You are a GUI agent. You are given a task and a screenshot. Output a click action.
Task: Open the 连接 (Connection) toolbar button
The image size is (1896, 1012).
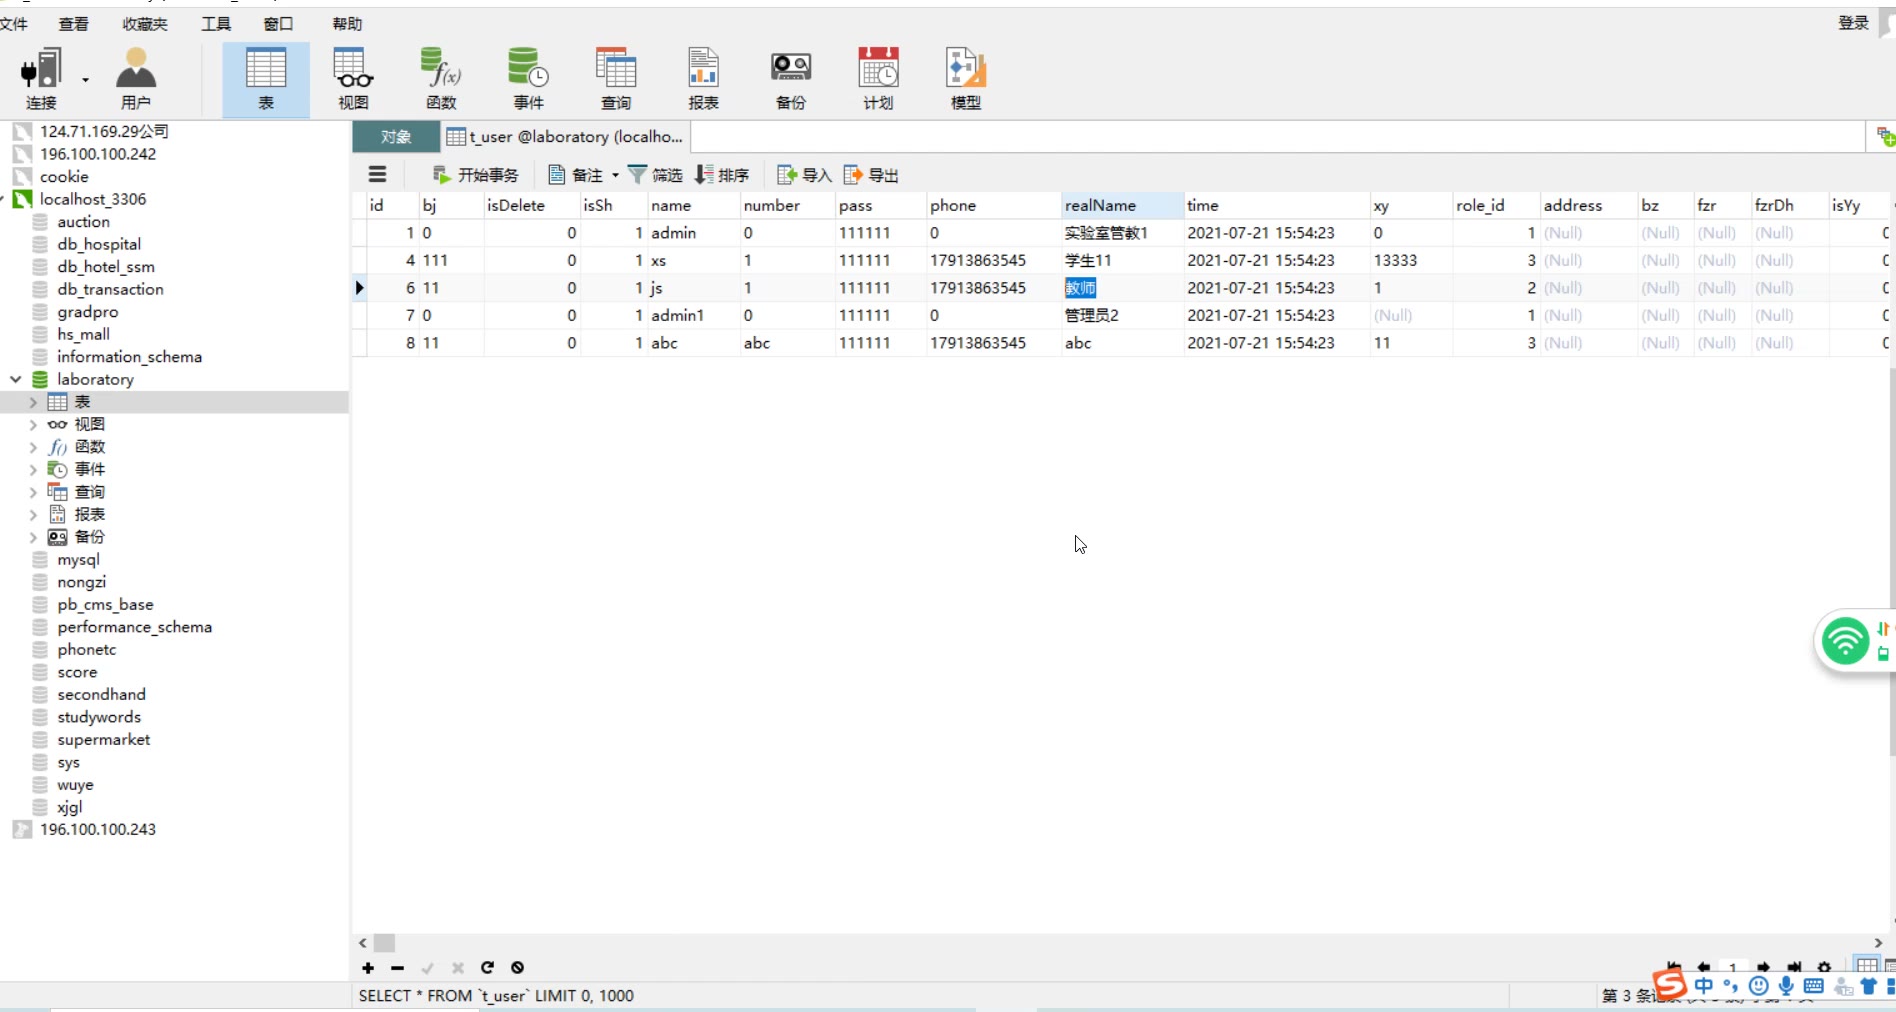[x=41, y=79]
